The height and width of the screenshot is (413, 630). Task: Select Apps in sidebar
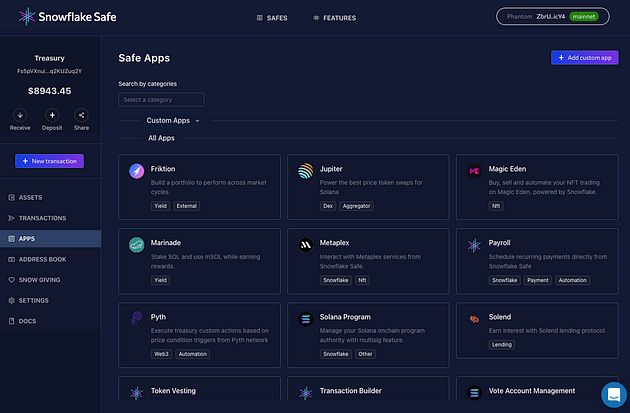[50, 239]
